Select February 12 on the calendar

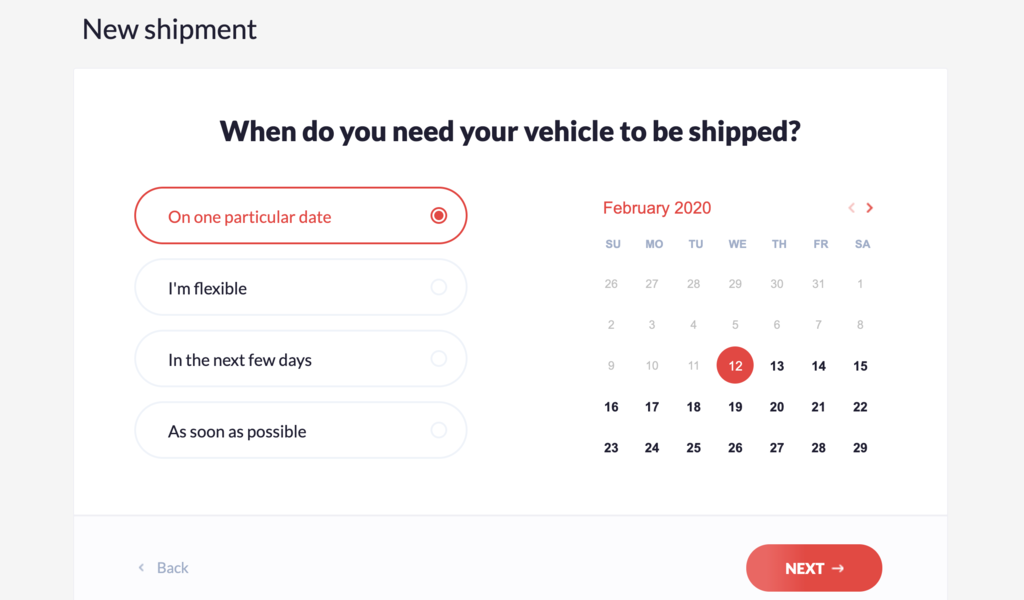(x=735, y=365)
